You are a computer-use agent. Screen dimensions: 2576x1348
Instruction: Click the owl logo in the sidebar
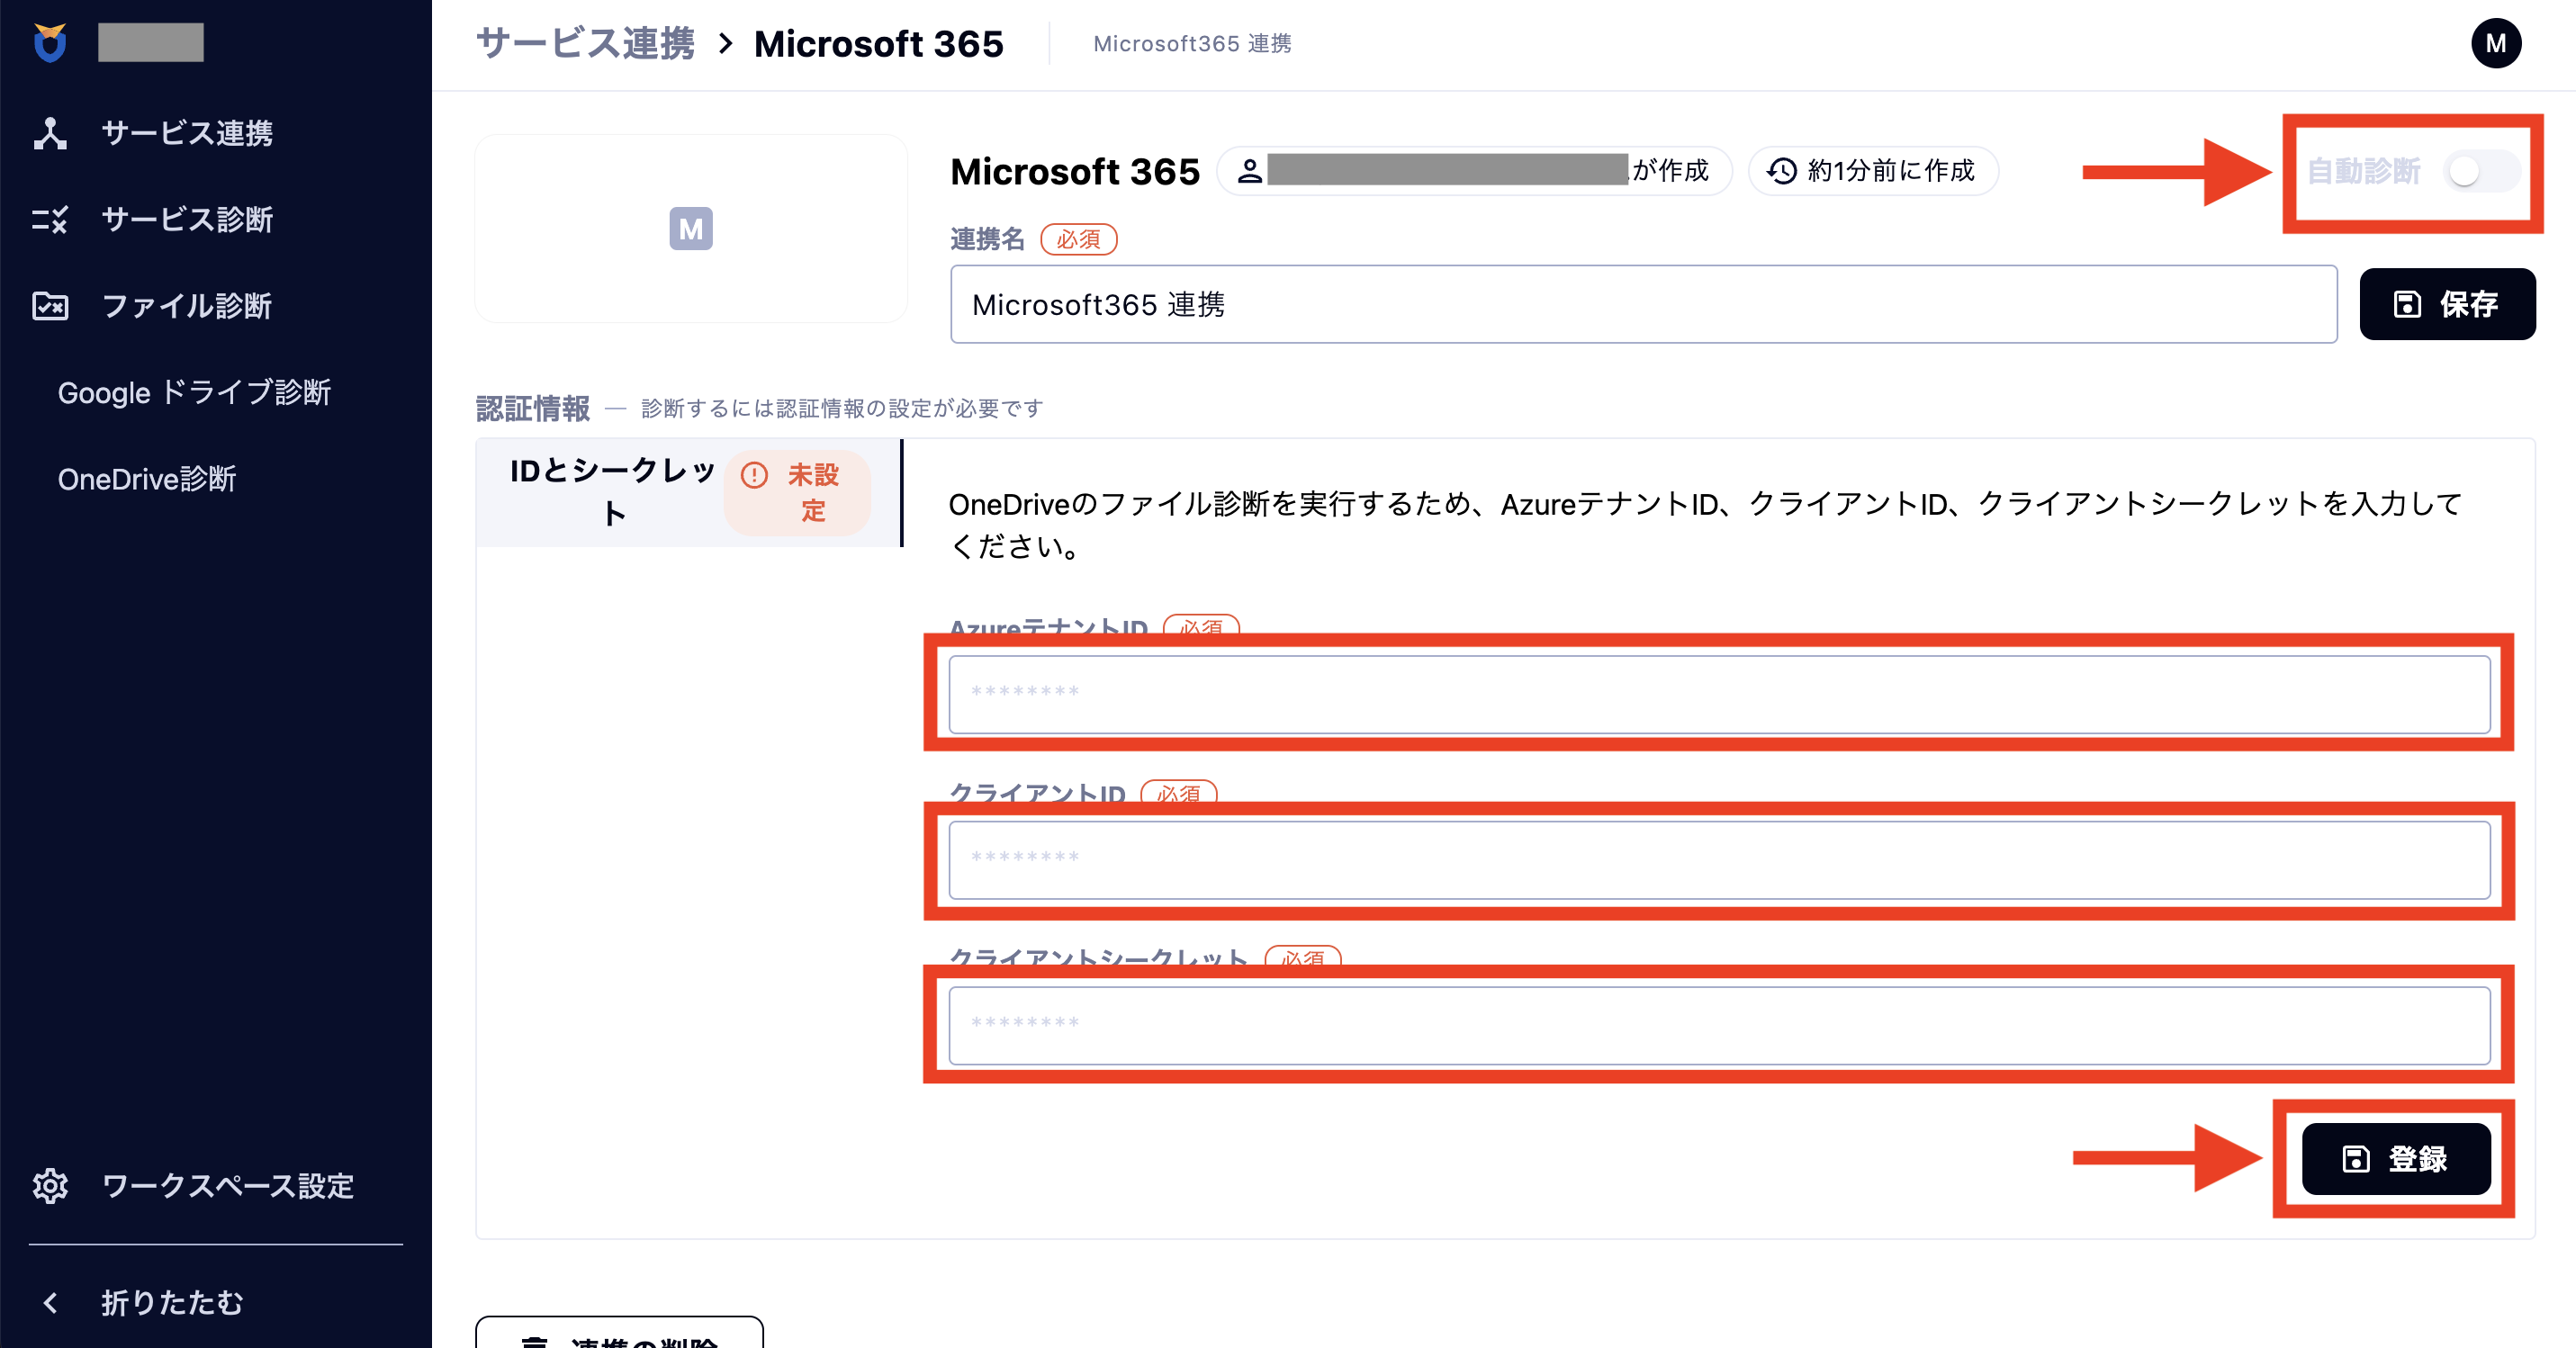click(x=50, y=42)
